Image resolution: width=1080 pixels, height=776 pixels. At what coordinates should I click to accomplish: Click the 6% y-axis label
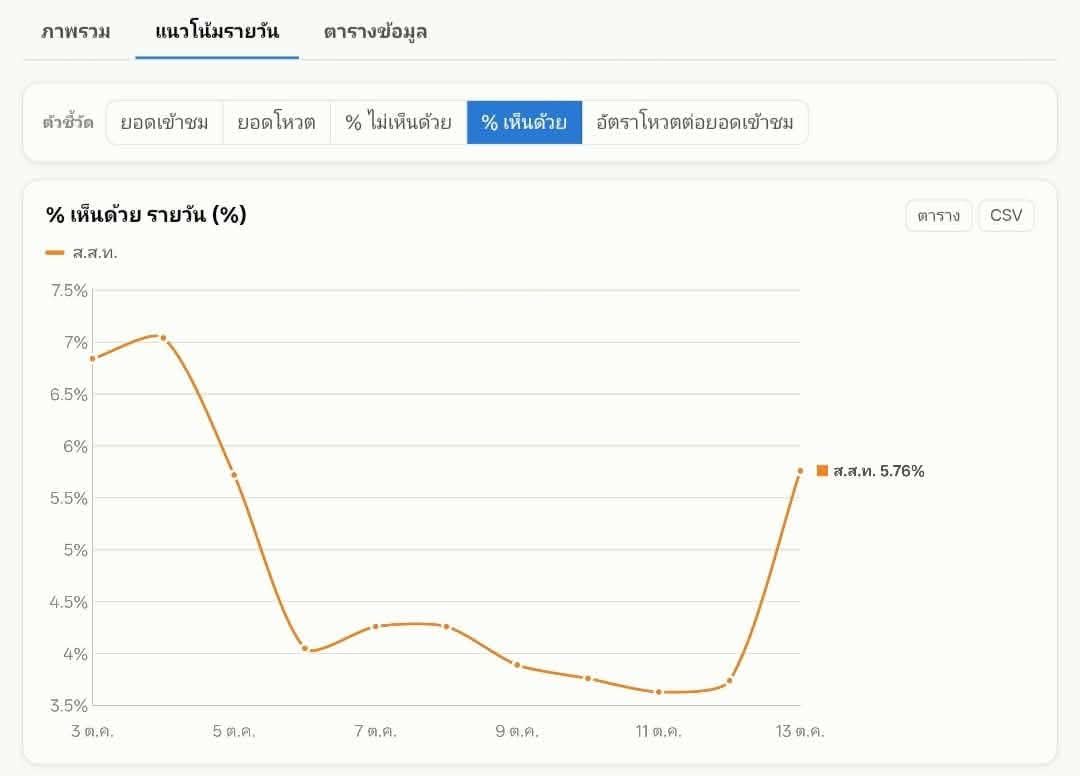coord(76,446)
